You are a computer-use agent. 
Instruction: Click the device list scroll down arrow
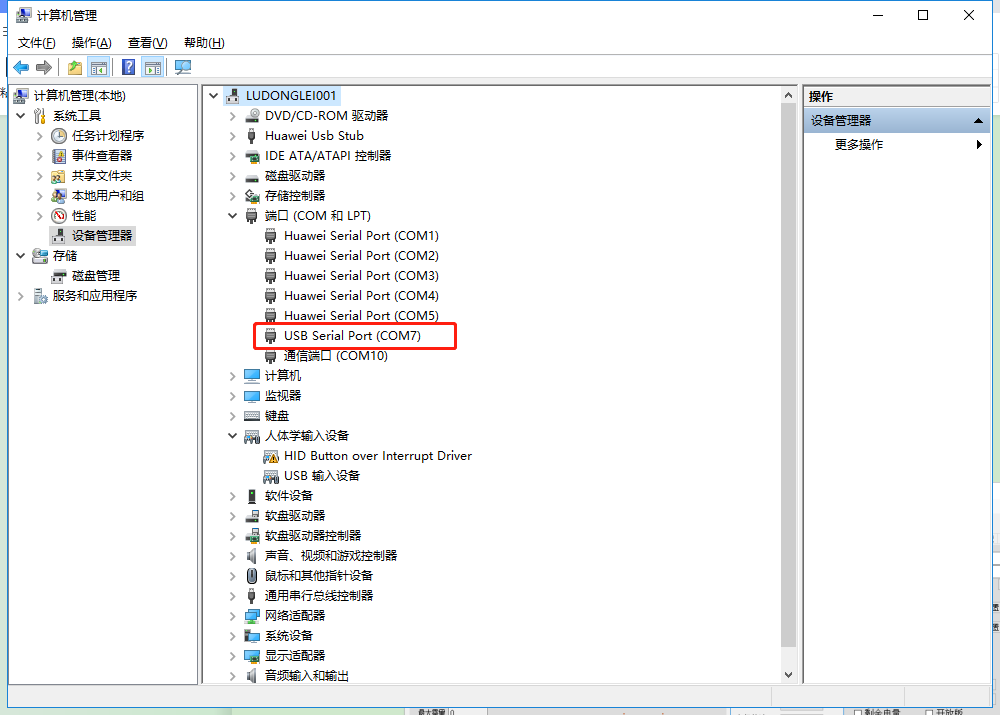pos(788,676)
